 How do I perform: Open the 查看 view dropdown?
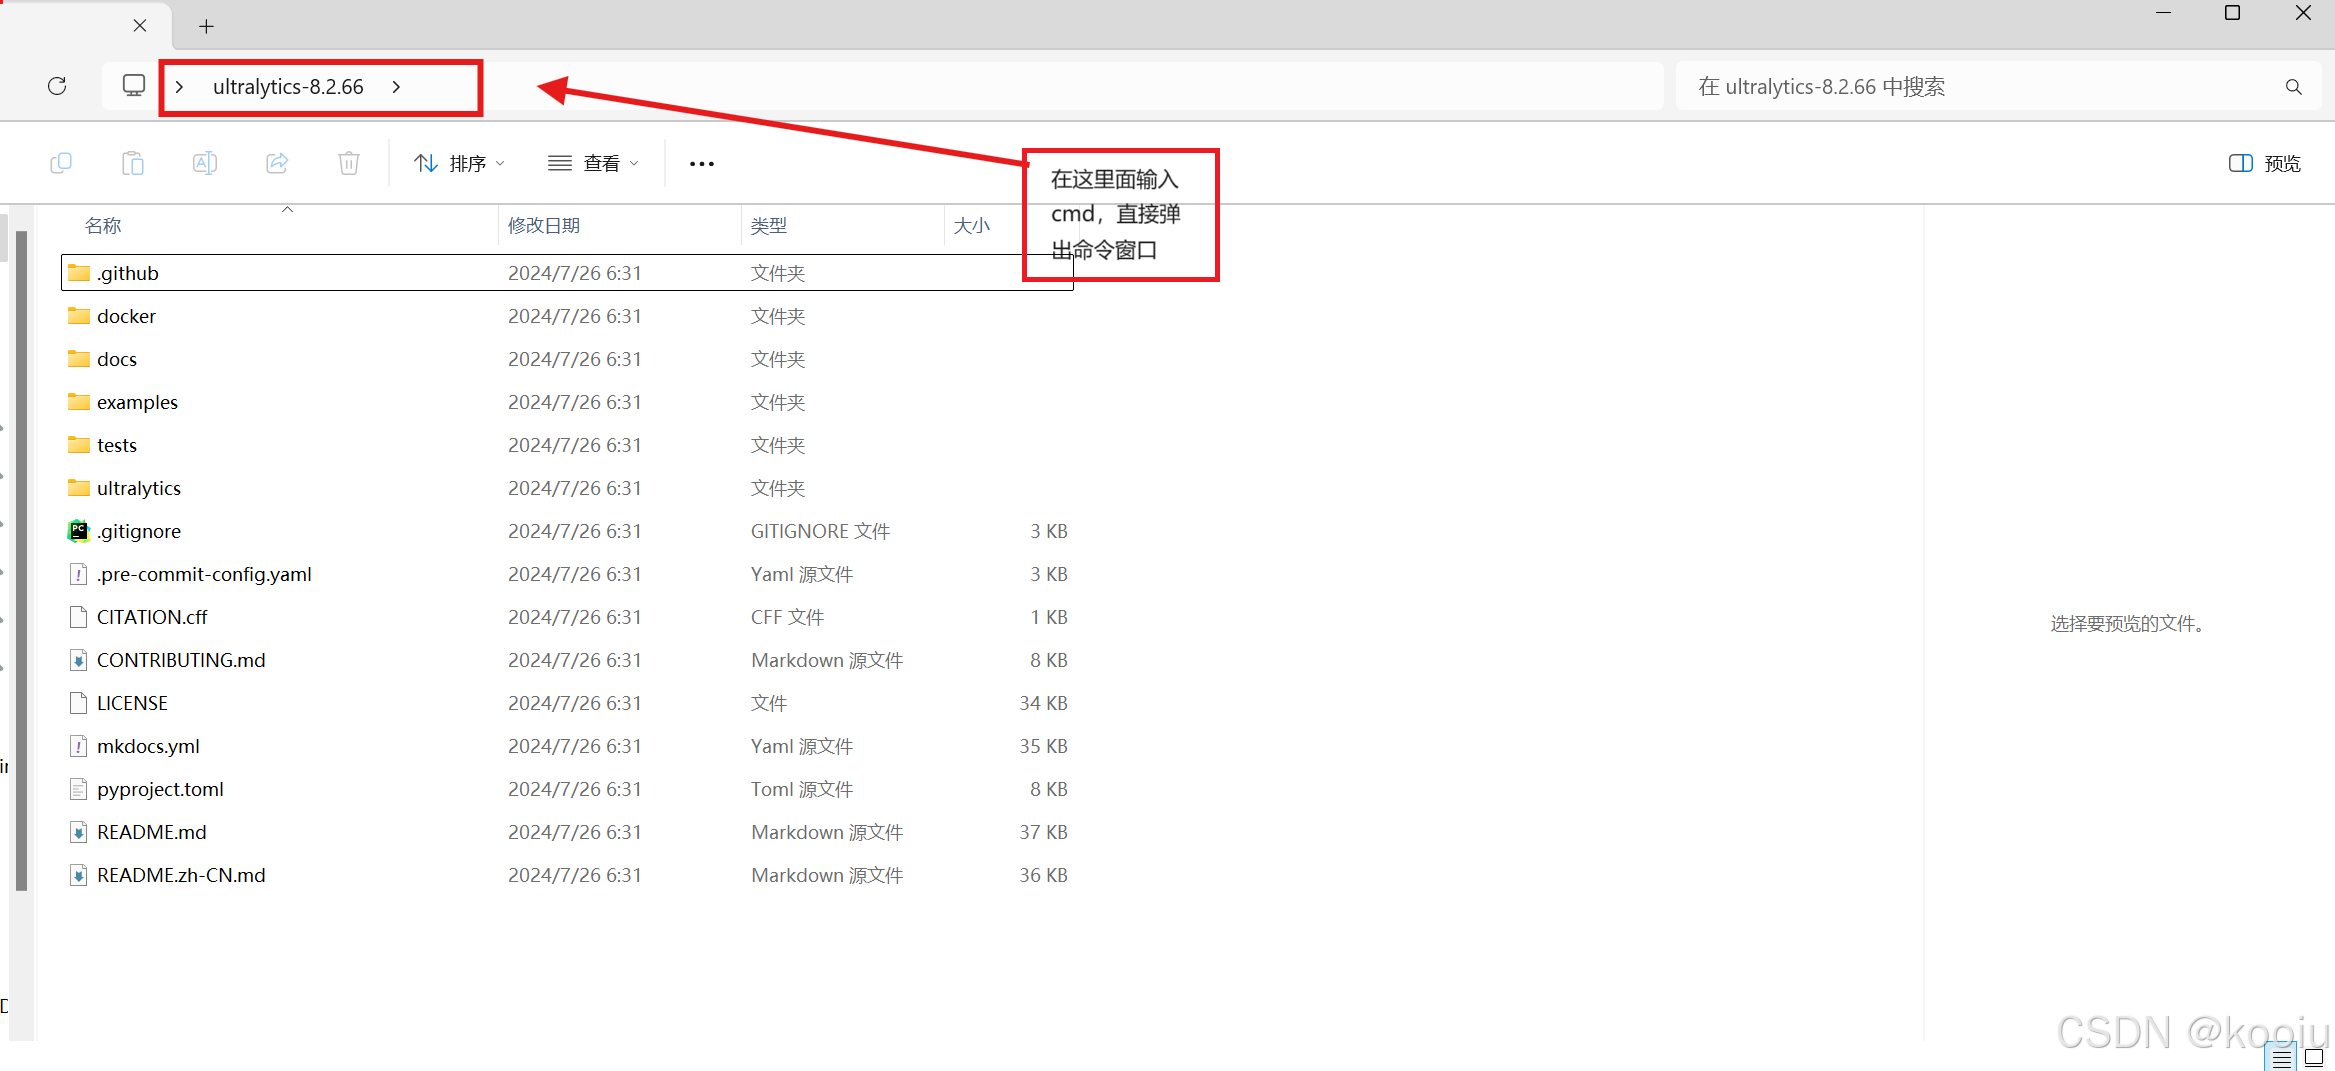coord(593,163)
